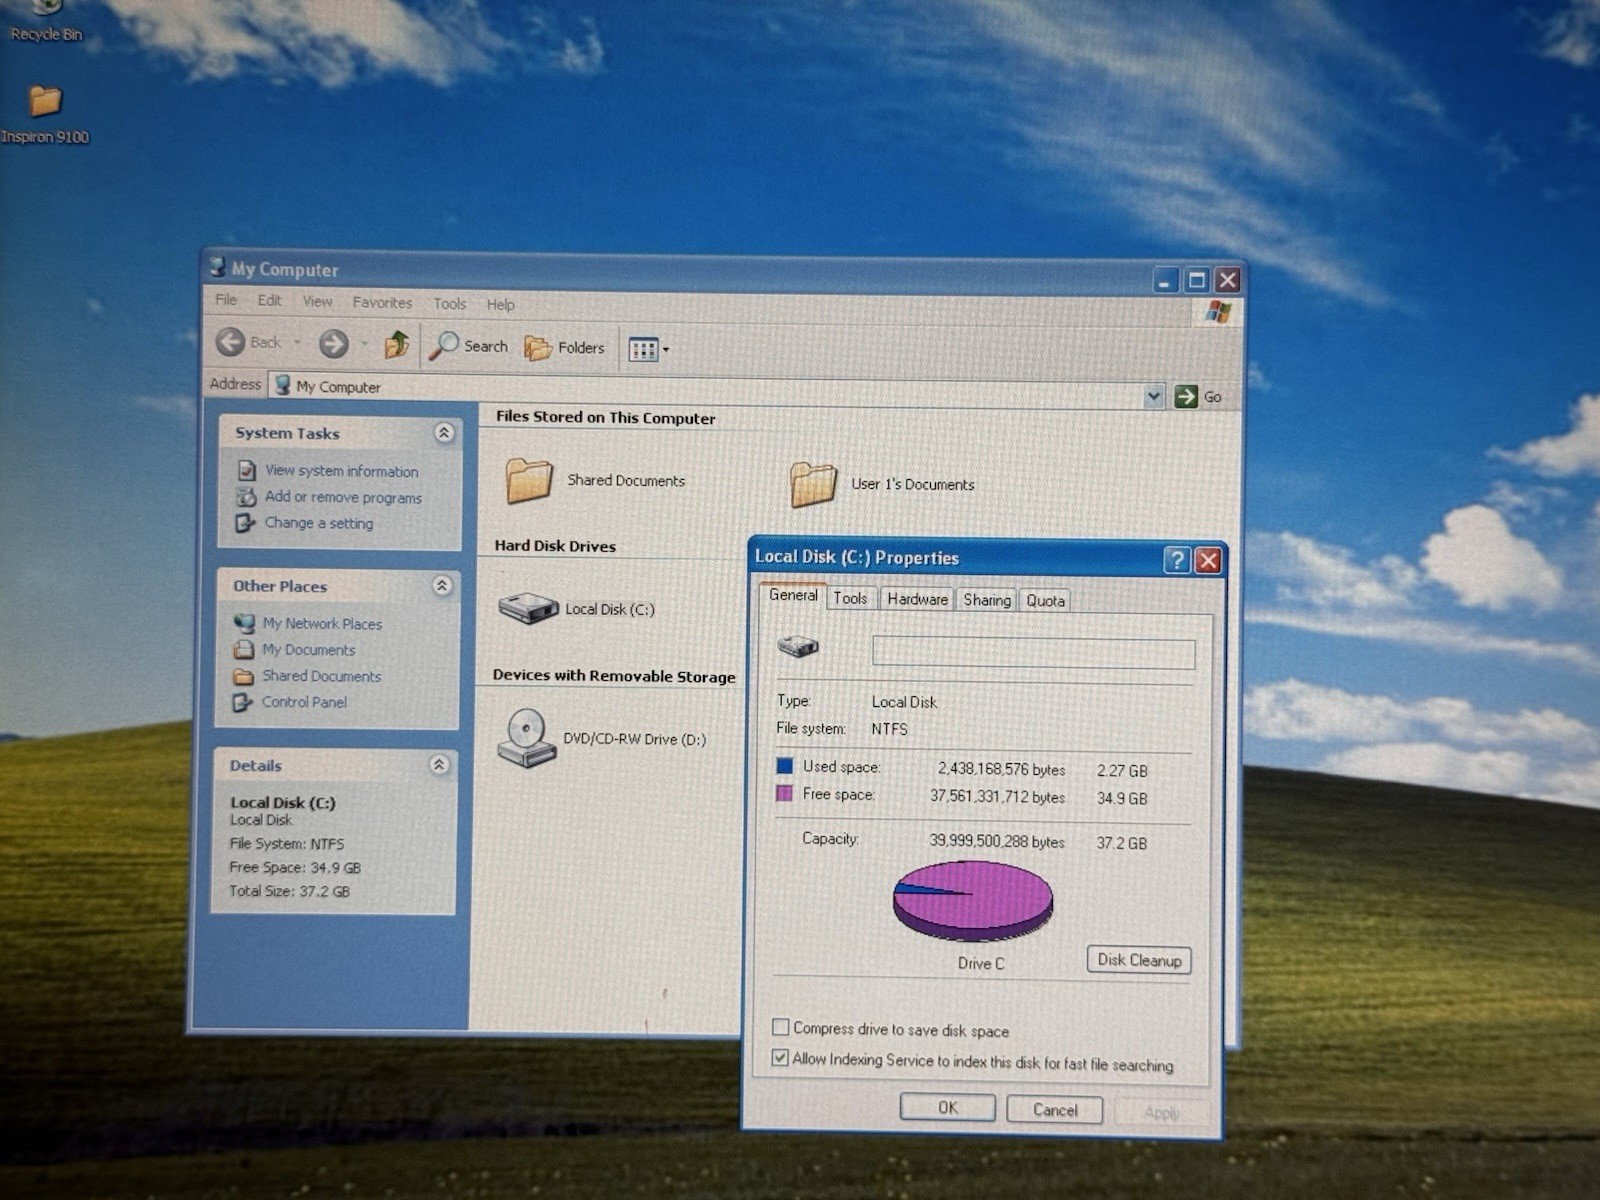Open My Documents in Other Places

(309, 650)
